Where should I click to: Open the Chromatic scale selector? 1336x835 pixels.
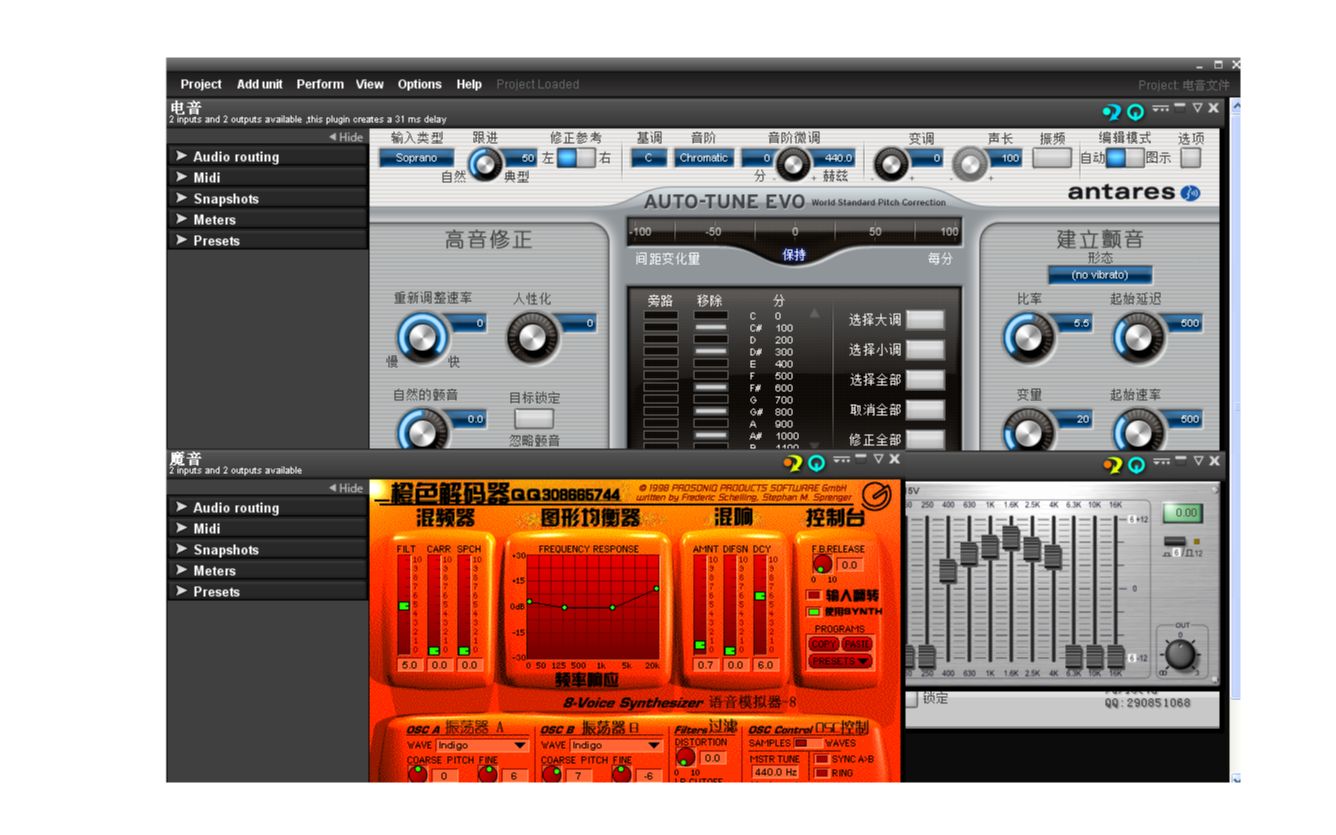tap(704, 158)
